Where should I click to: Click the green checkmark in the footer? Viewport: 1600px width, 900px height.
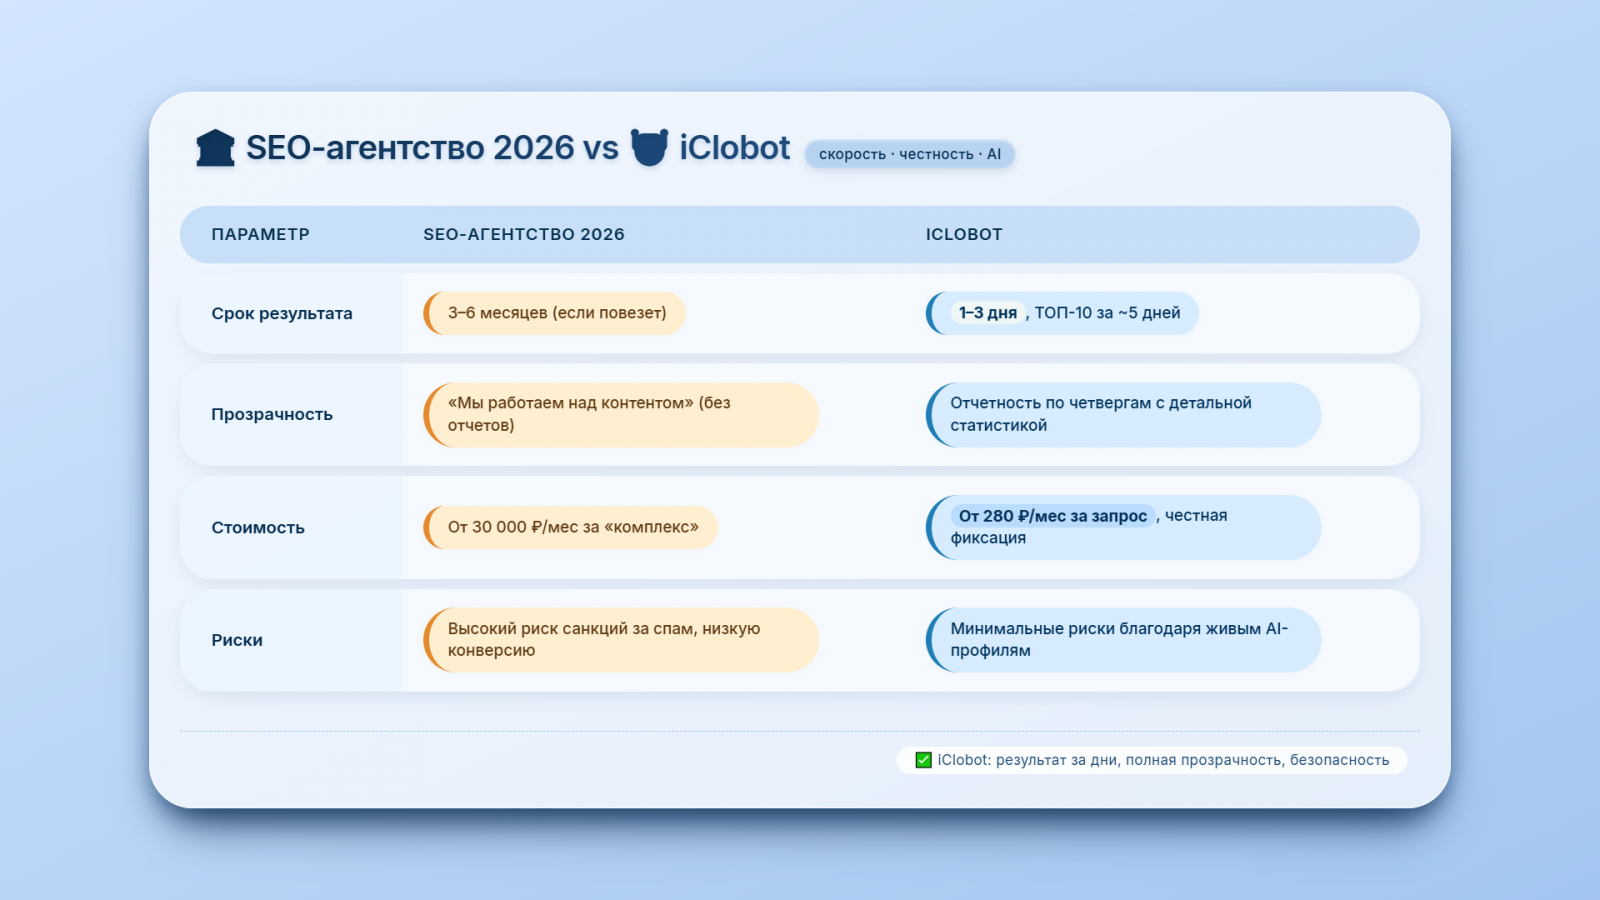[x=924, y=760]
